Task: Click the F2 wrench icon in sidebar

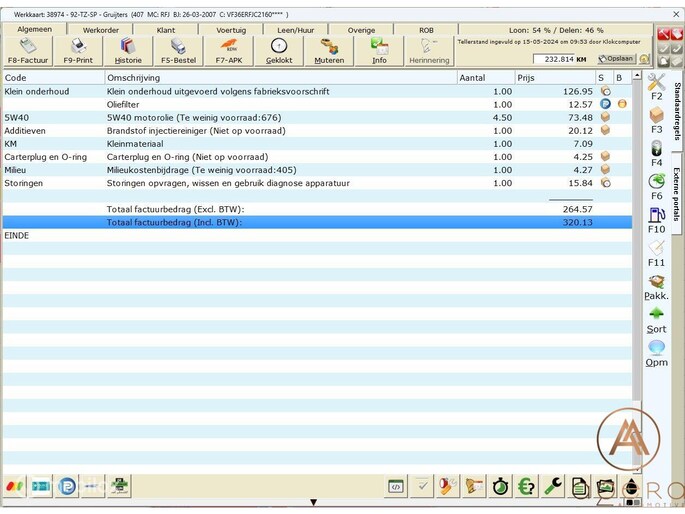Action: (x=656, y=84)
